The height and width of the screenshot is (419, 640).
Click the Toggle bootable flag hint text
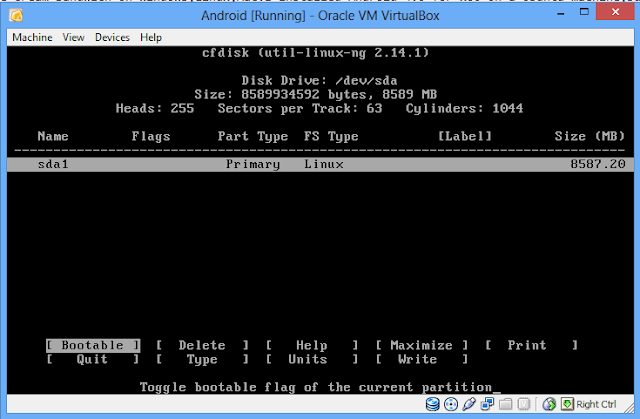click(x=316, y=387)
